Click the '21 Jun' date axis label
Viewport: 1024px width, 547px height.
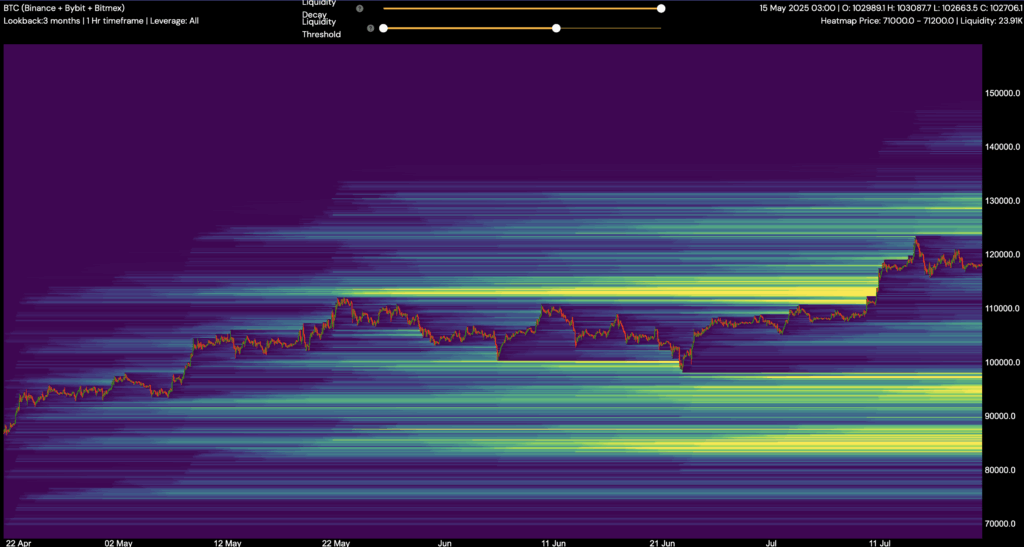tap(663, 542)
